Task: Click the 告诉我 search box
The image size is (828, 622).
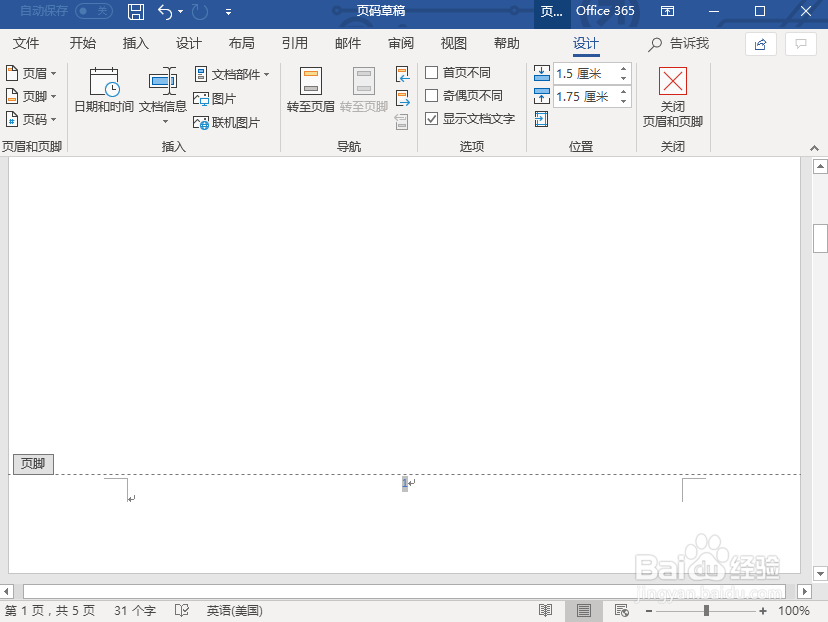Action: 679,44
